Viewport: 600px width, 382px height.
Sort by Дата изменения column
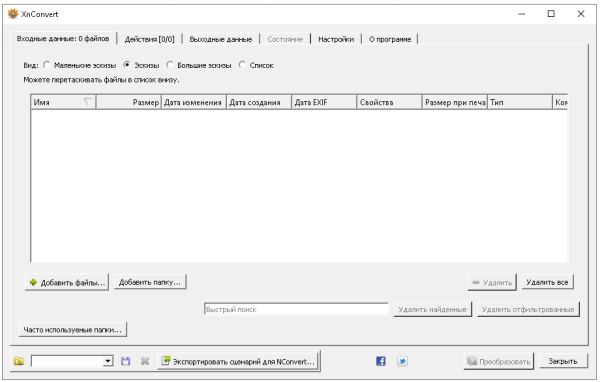194,102
